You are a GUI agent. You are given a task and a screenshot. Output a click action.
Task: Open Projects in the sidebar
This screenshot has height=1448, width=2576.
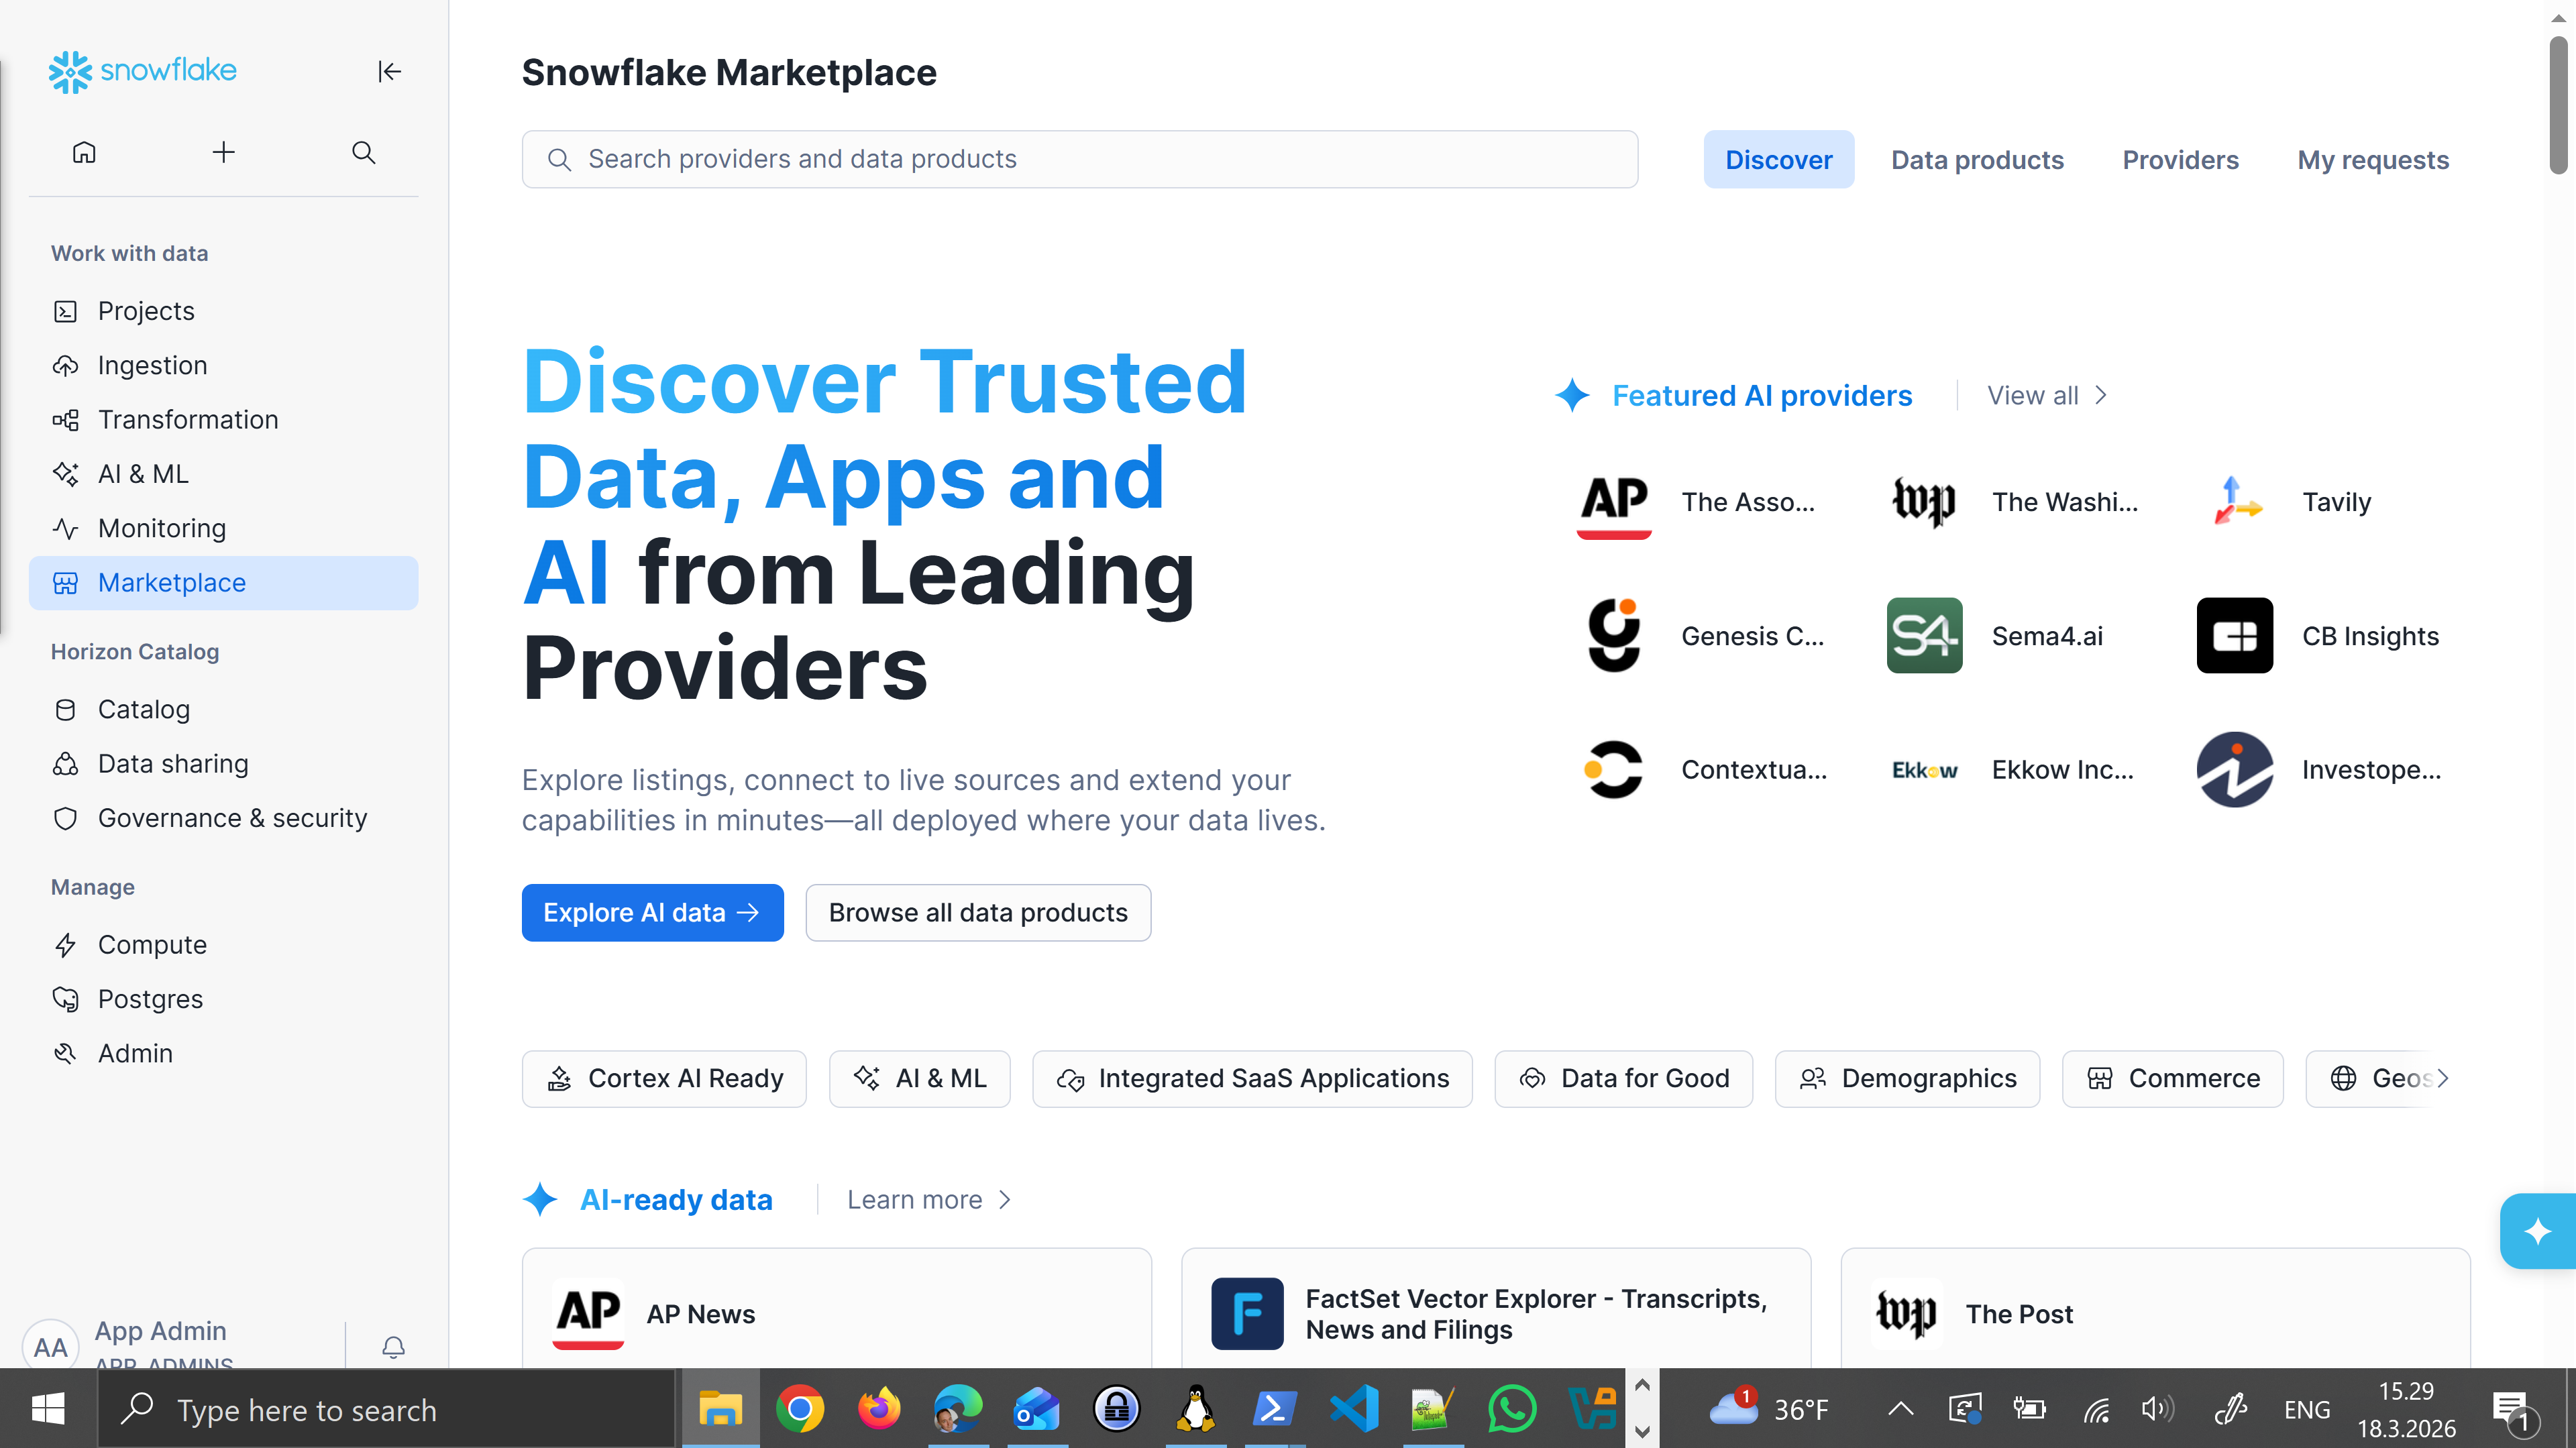click(x=224, y=311)
